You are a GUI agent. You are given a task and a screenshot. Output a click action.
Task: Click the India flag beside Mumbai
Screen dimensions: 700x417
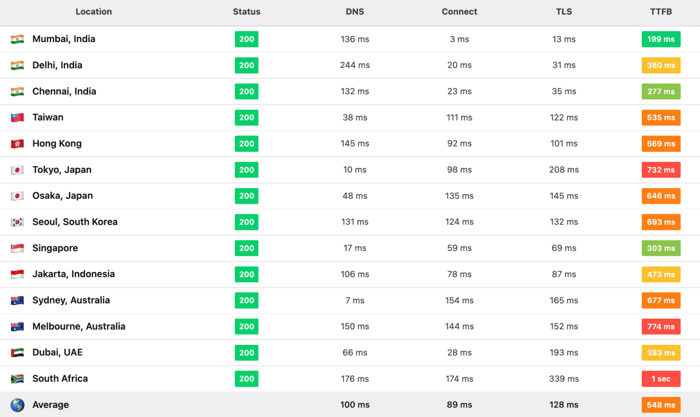(17, 39)
